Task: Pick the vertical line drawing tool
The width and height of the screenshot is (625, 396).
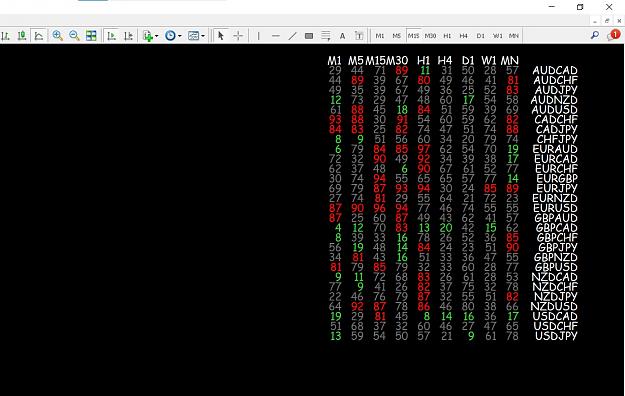Action: [x=258, y=36]
